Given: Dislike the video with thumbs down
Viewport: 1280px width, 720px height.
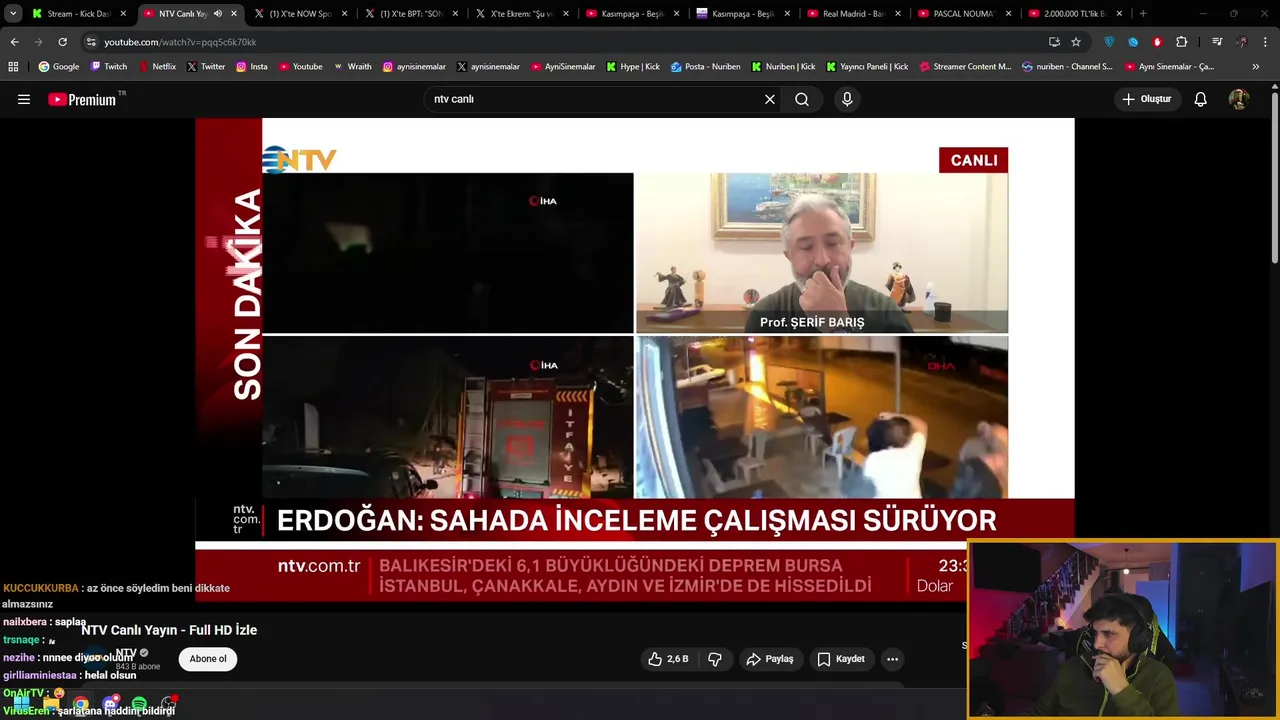Looking at the screenshot, I should click(x=715, y=659).
